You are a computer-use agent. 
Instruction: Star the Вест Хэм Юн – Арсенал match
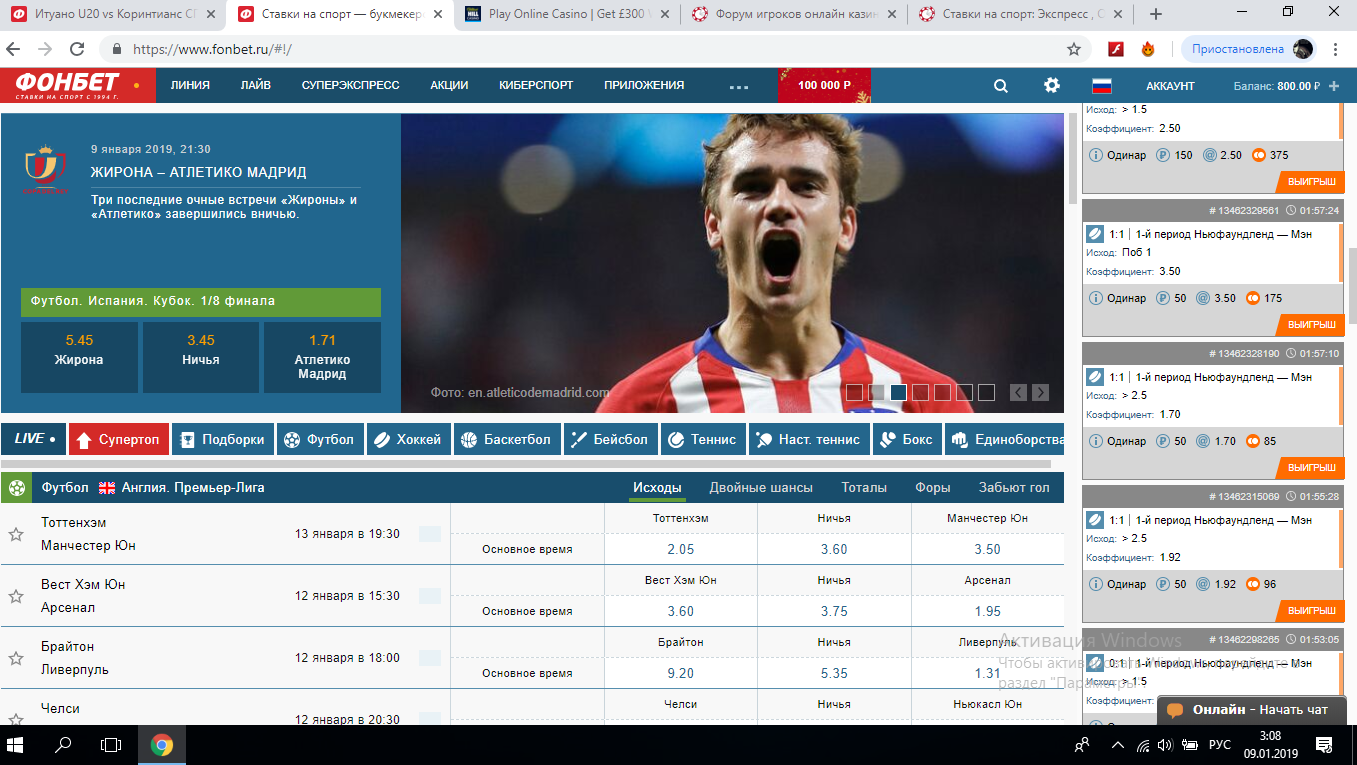16,596
